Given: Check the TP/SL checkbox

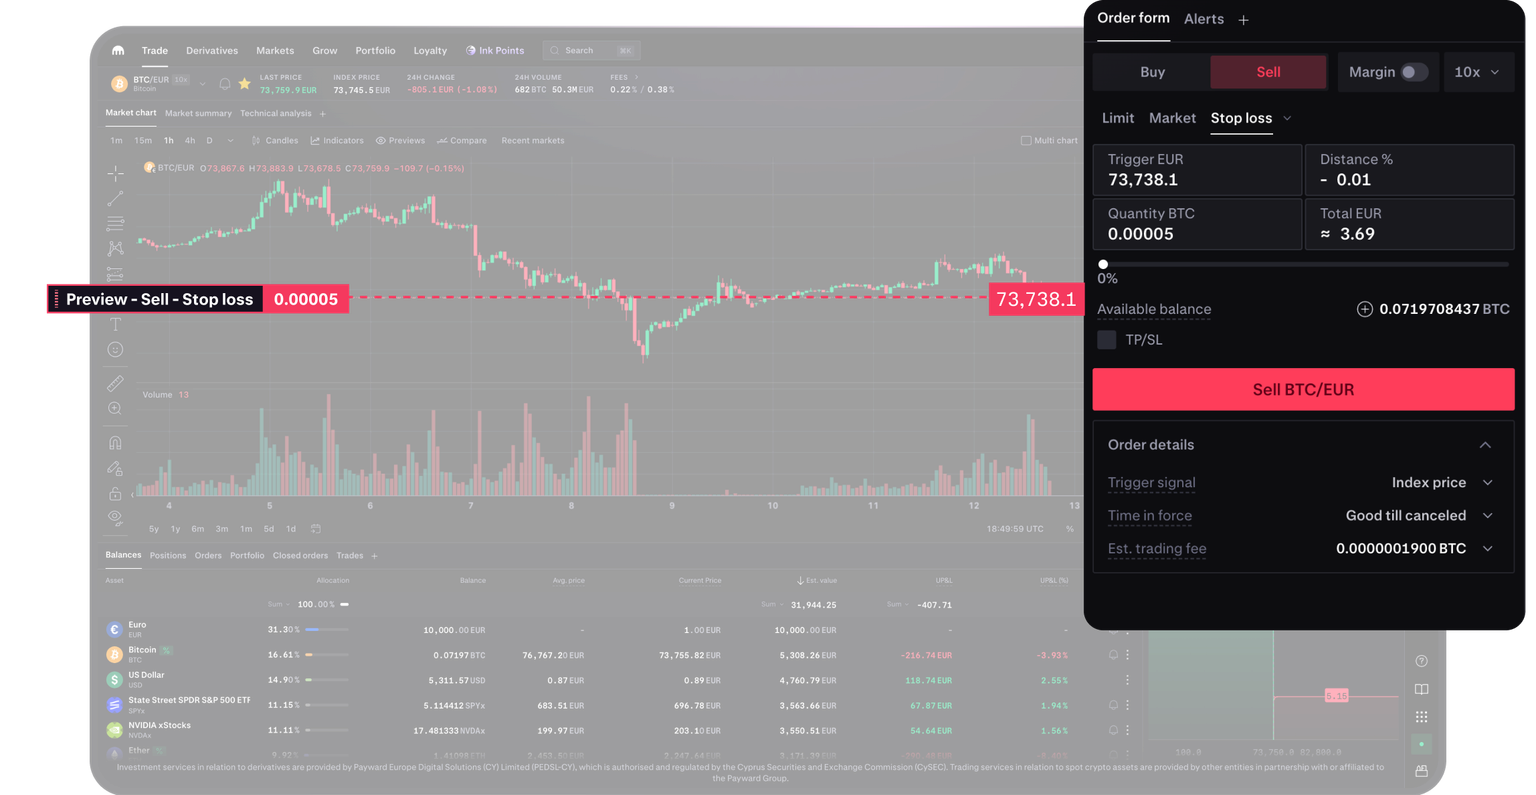Looking at the screenshot, I should [1106, 340].
